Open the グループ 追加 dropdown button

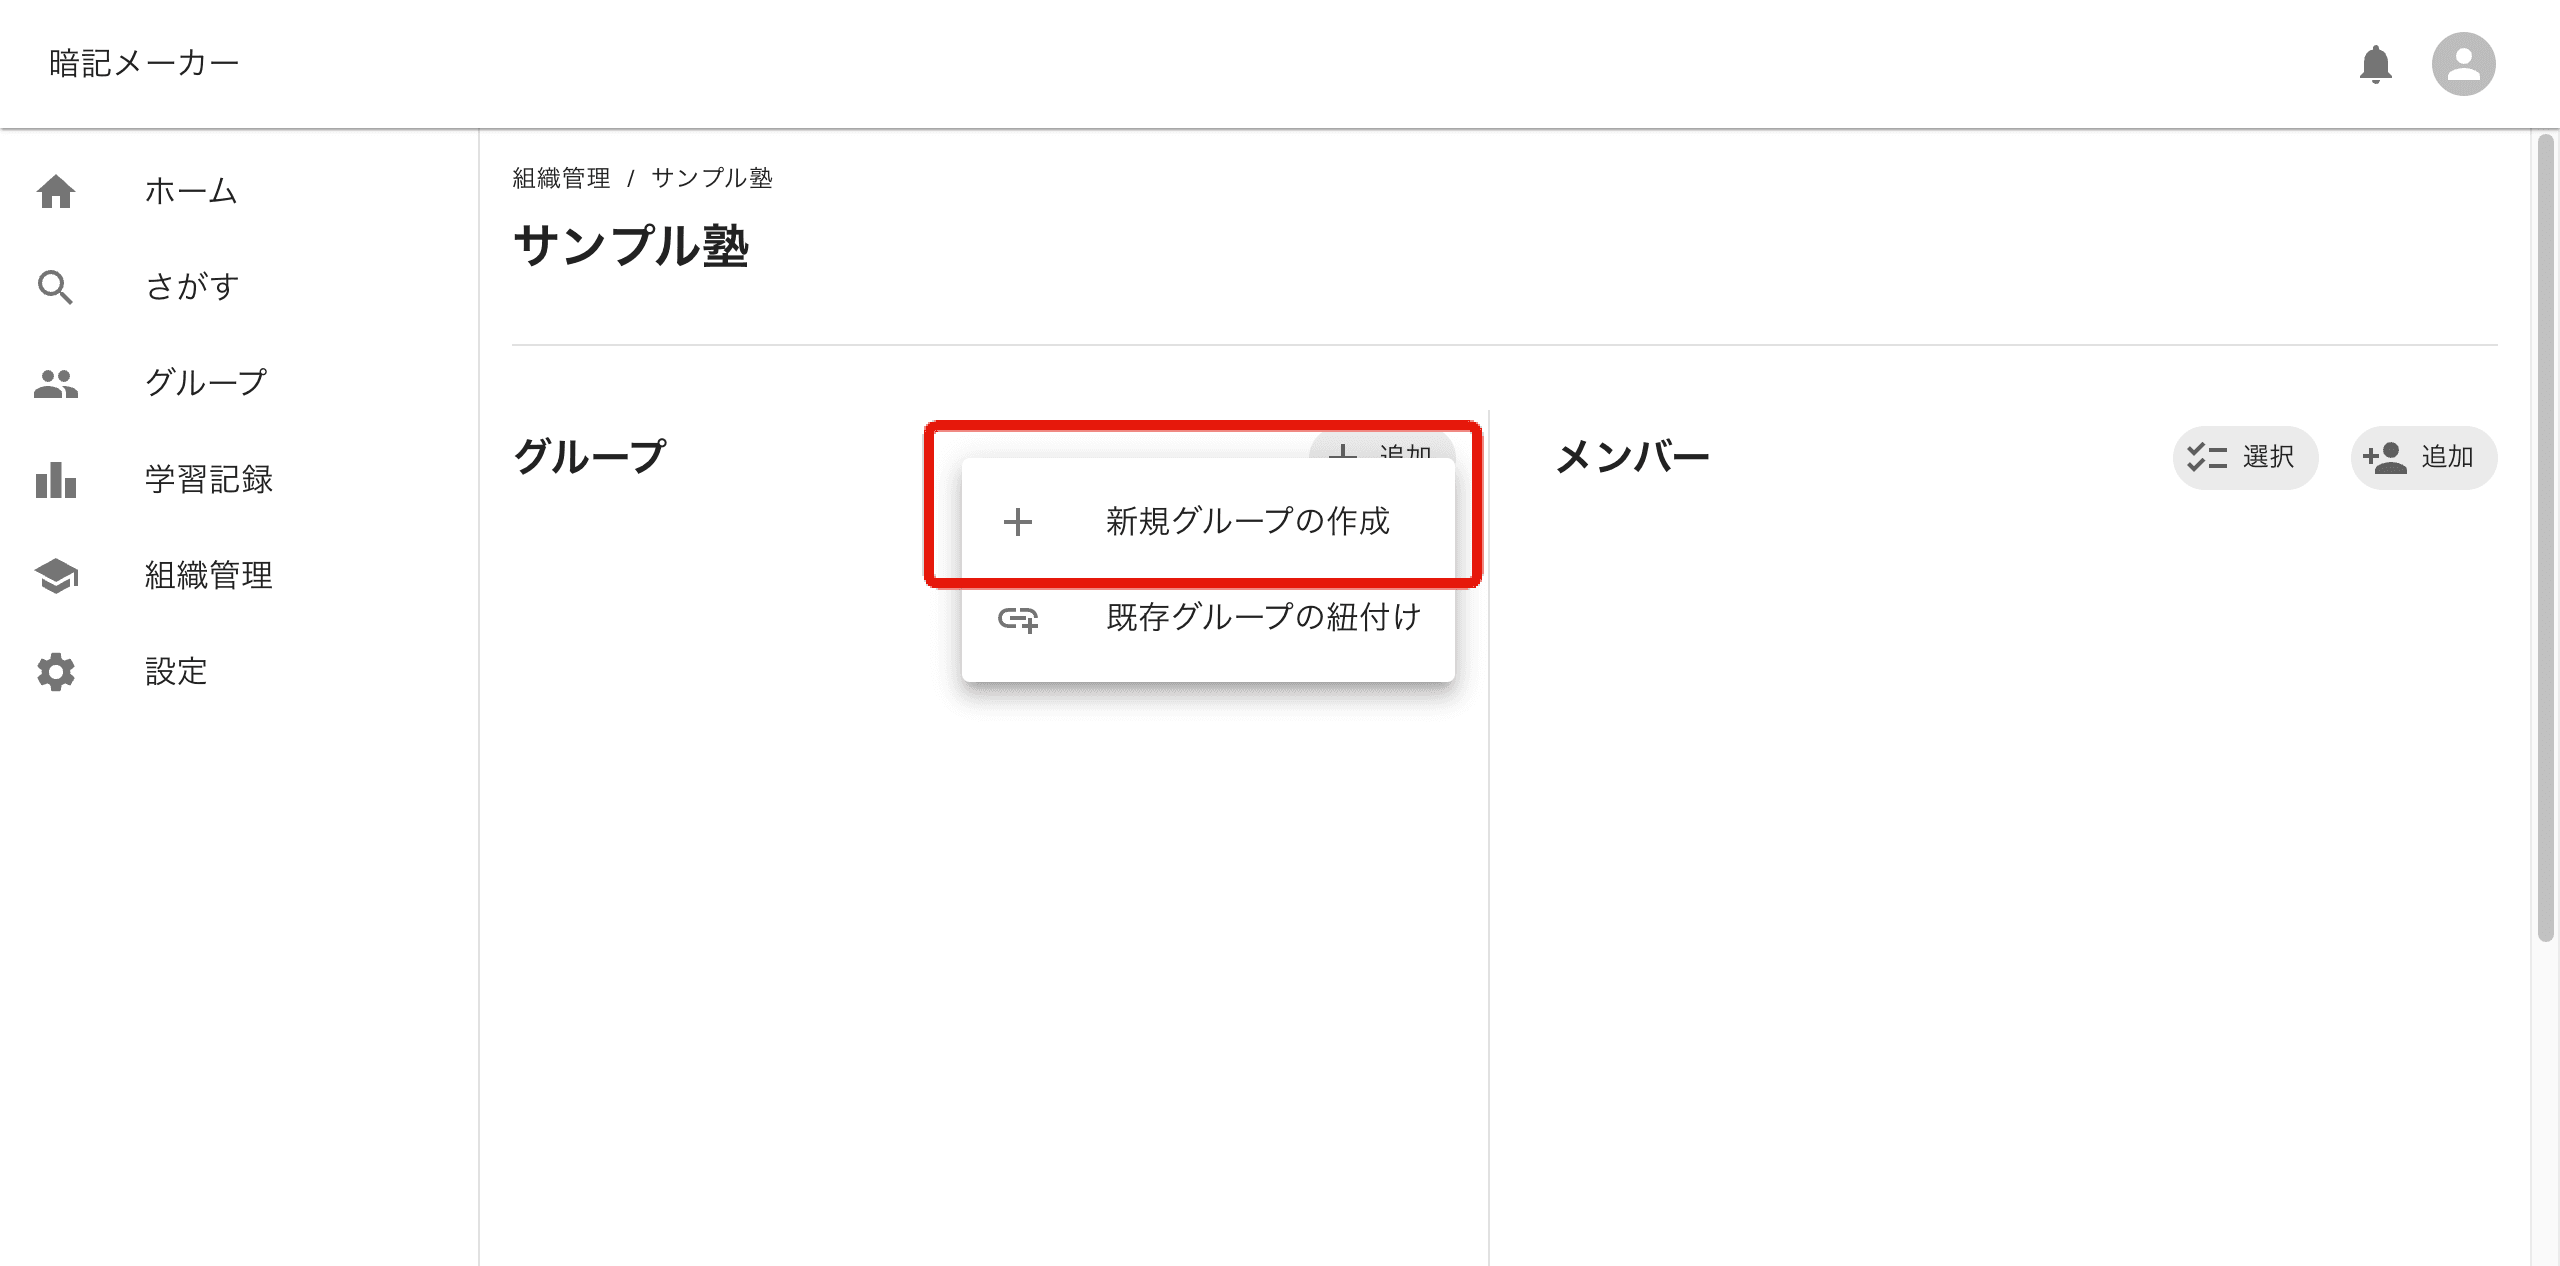tap(1382, 446)
